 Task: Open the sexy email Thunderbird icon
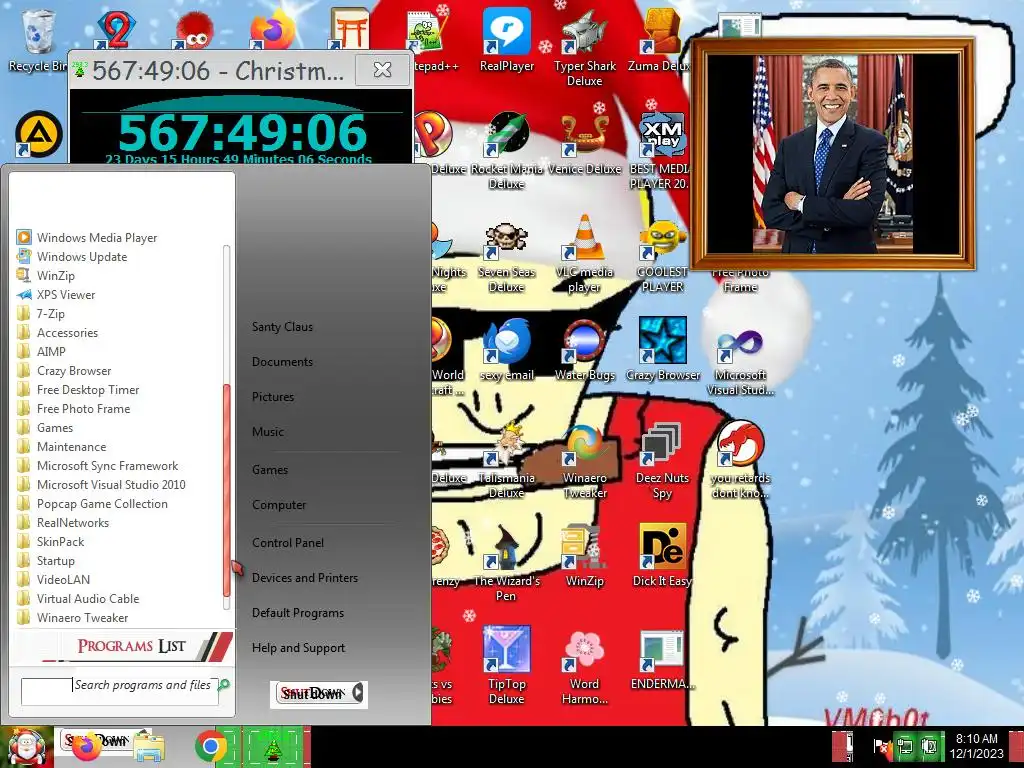(507, 350)
